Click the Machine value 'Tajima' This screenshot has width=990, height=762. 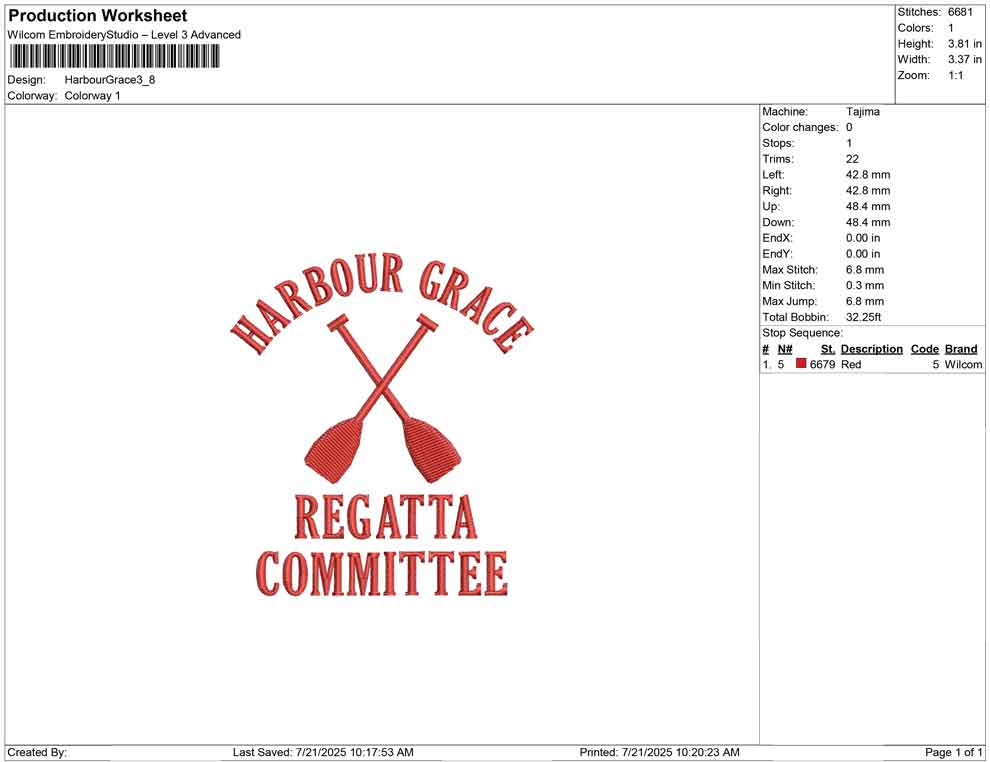pyautogui.click(x=862, y=111)
